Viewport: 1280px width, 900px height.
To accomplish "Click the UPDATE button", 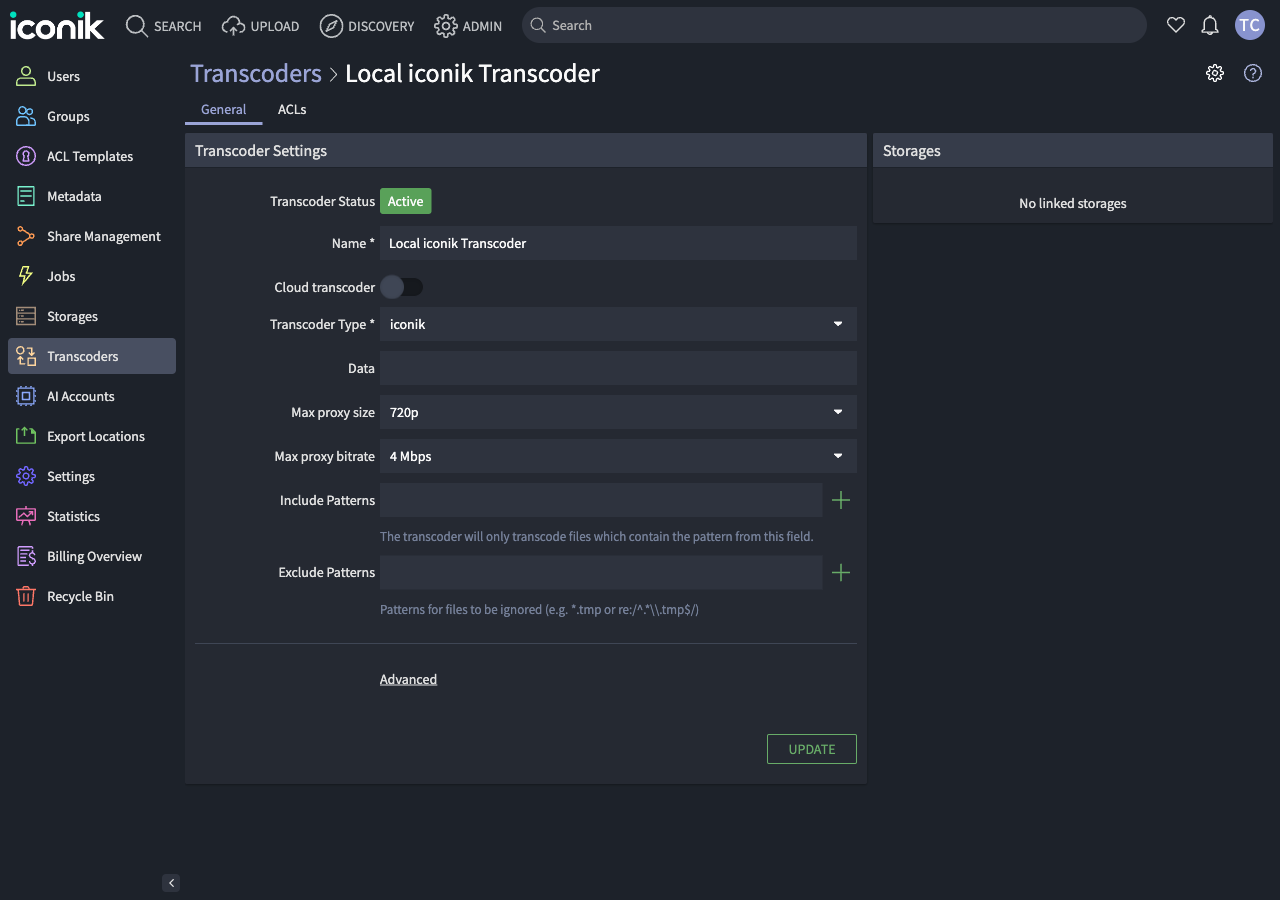I will click(x=811, y=748).
